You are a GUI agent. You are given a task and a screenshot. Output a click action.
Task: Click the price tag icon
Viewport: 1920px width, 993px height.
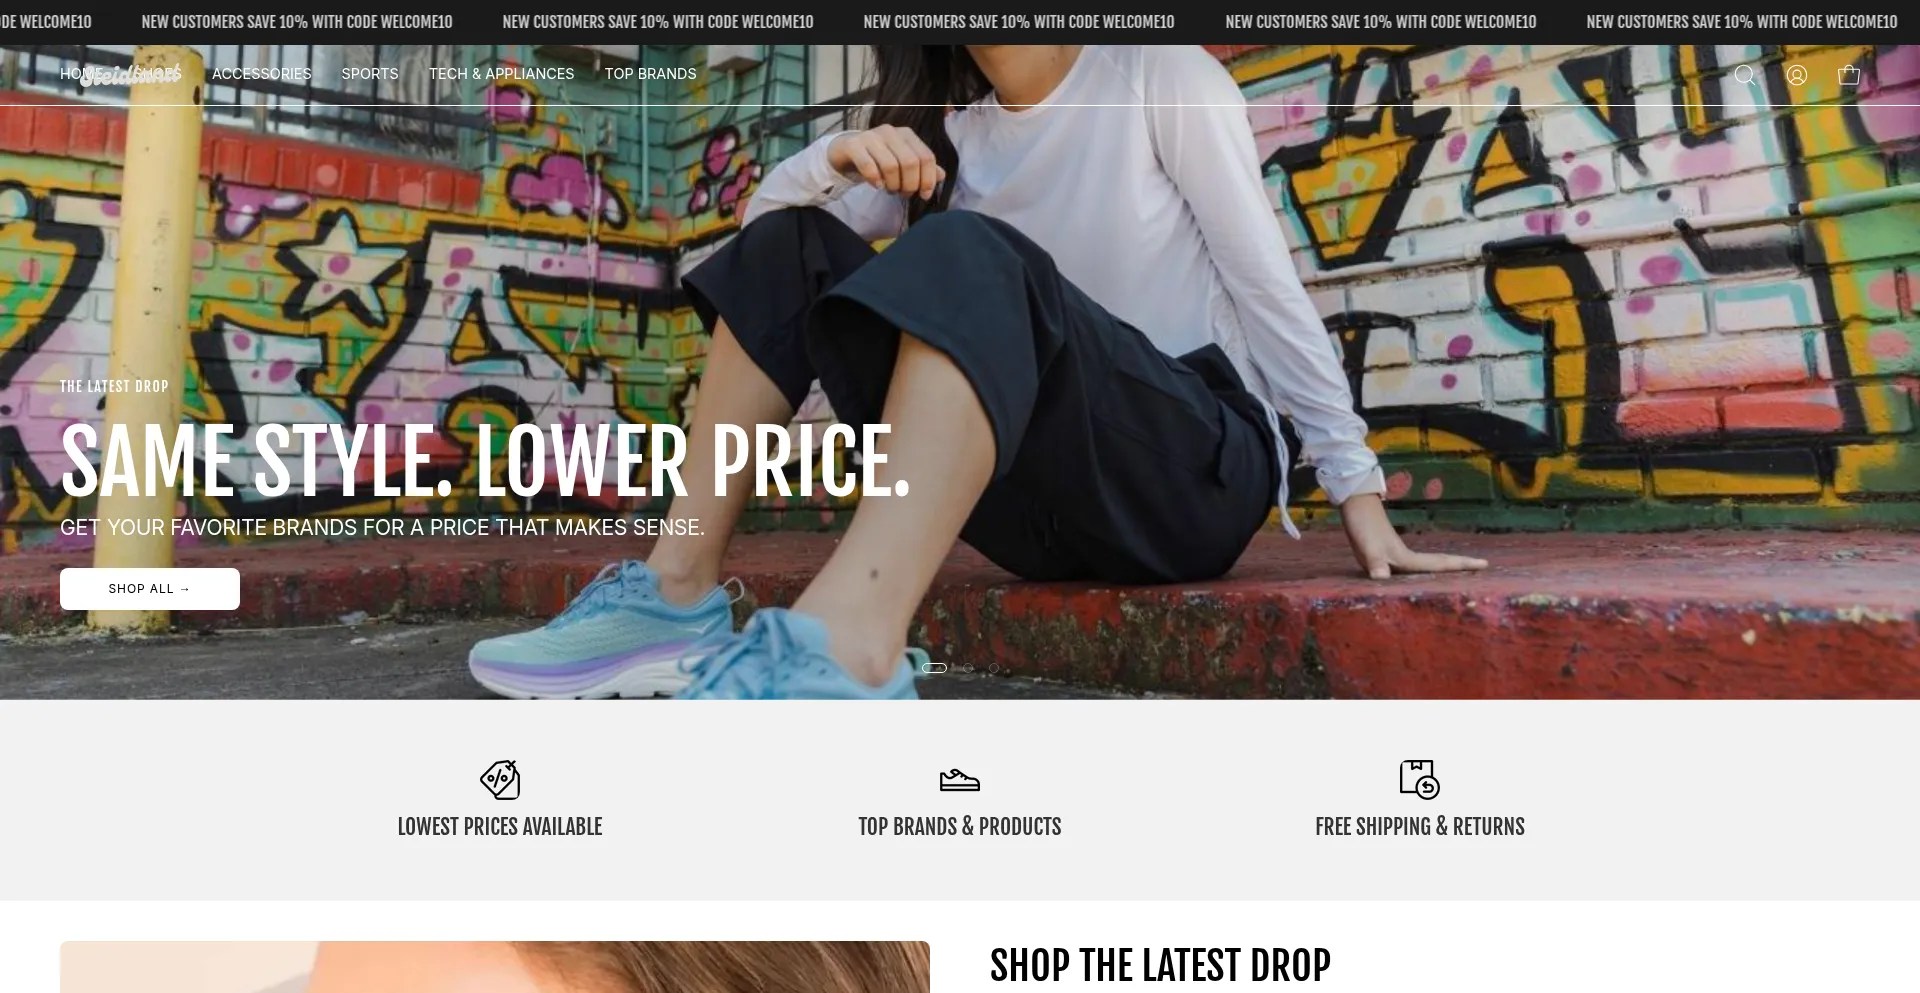[500, 779]
